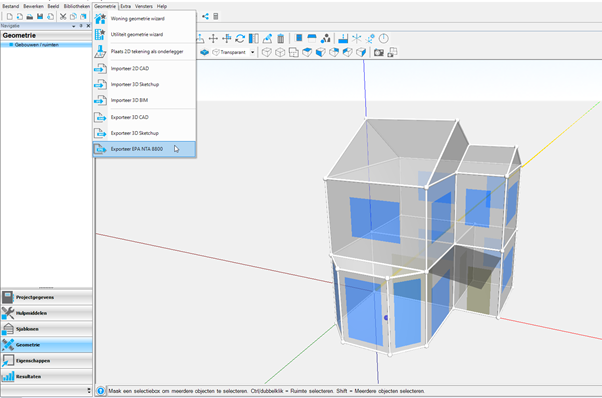This screenshot has height=398, width=602.
Task: Click the blue roof element icon
Action: click(312, 38)
